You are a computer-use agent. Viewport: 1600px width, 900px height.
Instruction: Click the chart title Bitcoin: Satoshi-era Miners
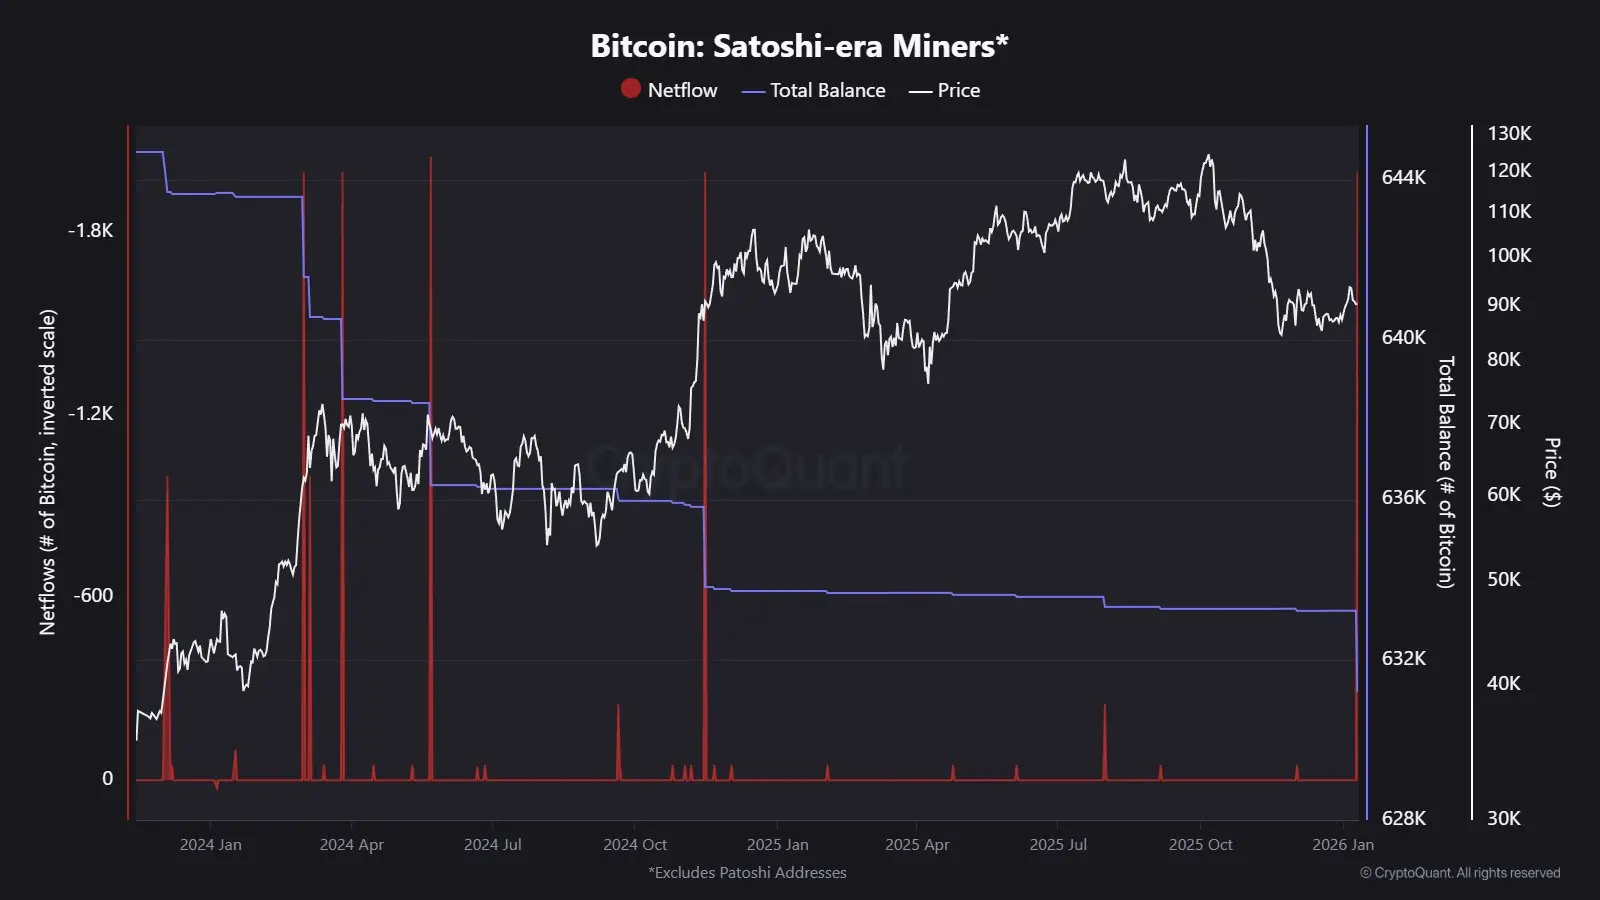pyautogui.click(x=799, y=45)
